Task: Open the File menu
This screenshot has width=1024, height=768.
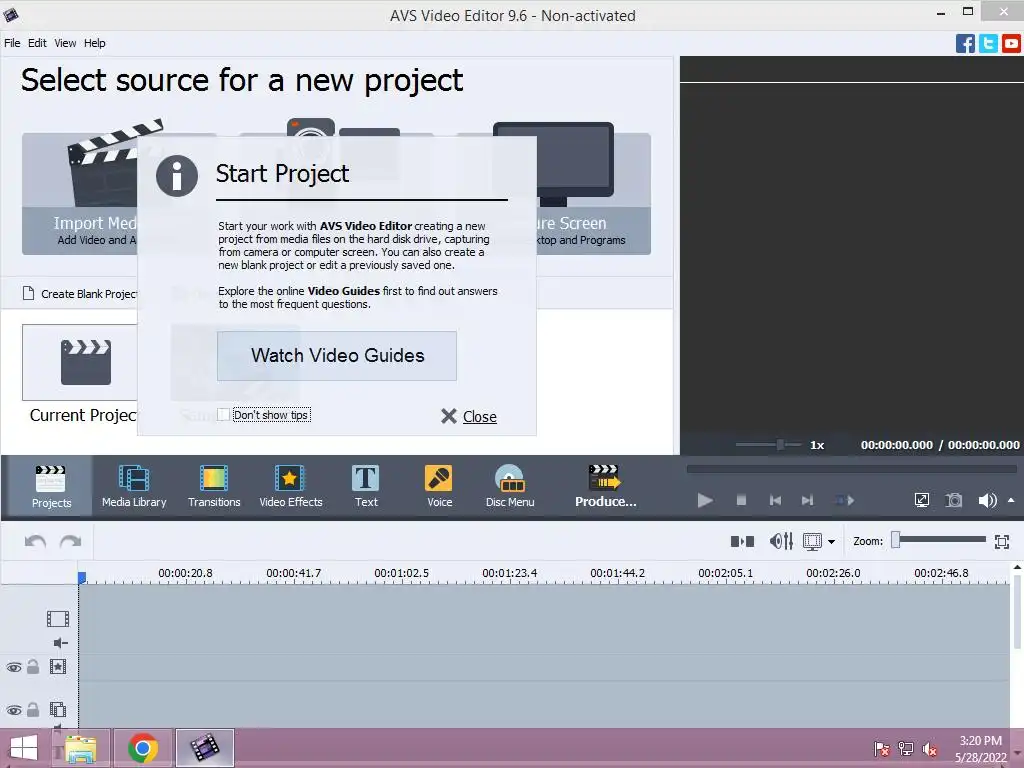Action: [x=12, y=43]
